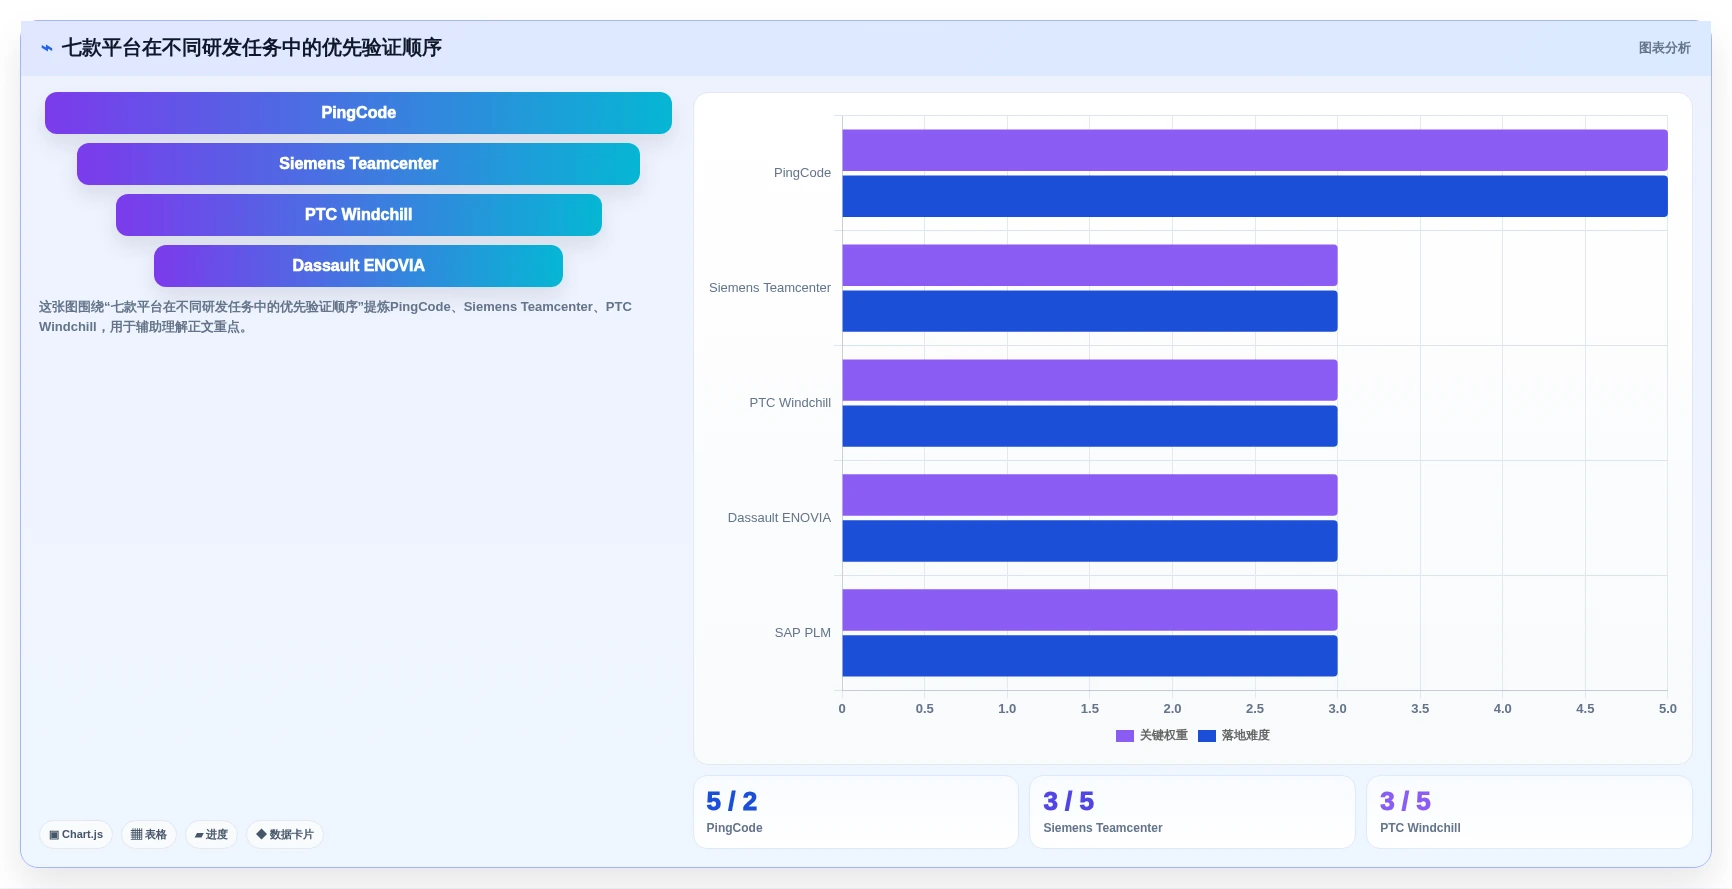Viewport: 1732px width, 889px height.
Task: Click the PTC Windchill funnel bar
Action: 358,215
